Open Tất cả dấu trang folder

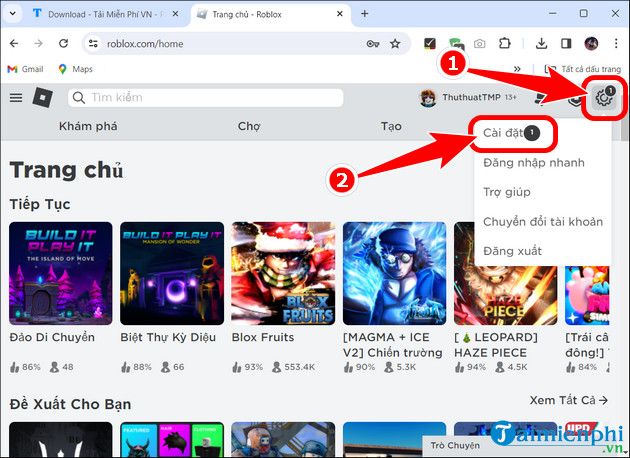tap(583, 69)
